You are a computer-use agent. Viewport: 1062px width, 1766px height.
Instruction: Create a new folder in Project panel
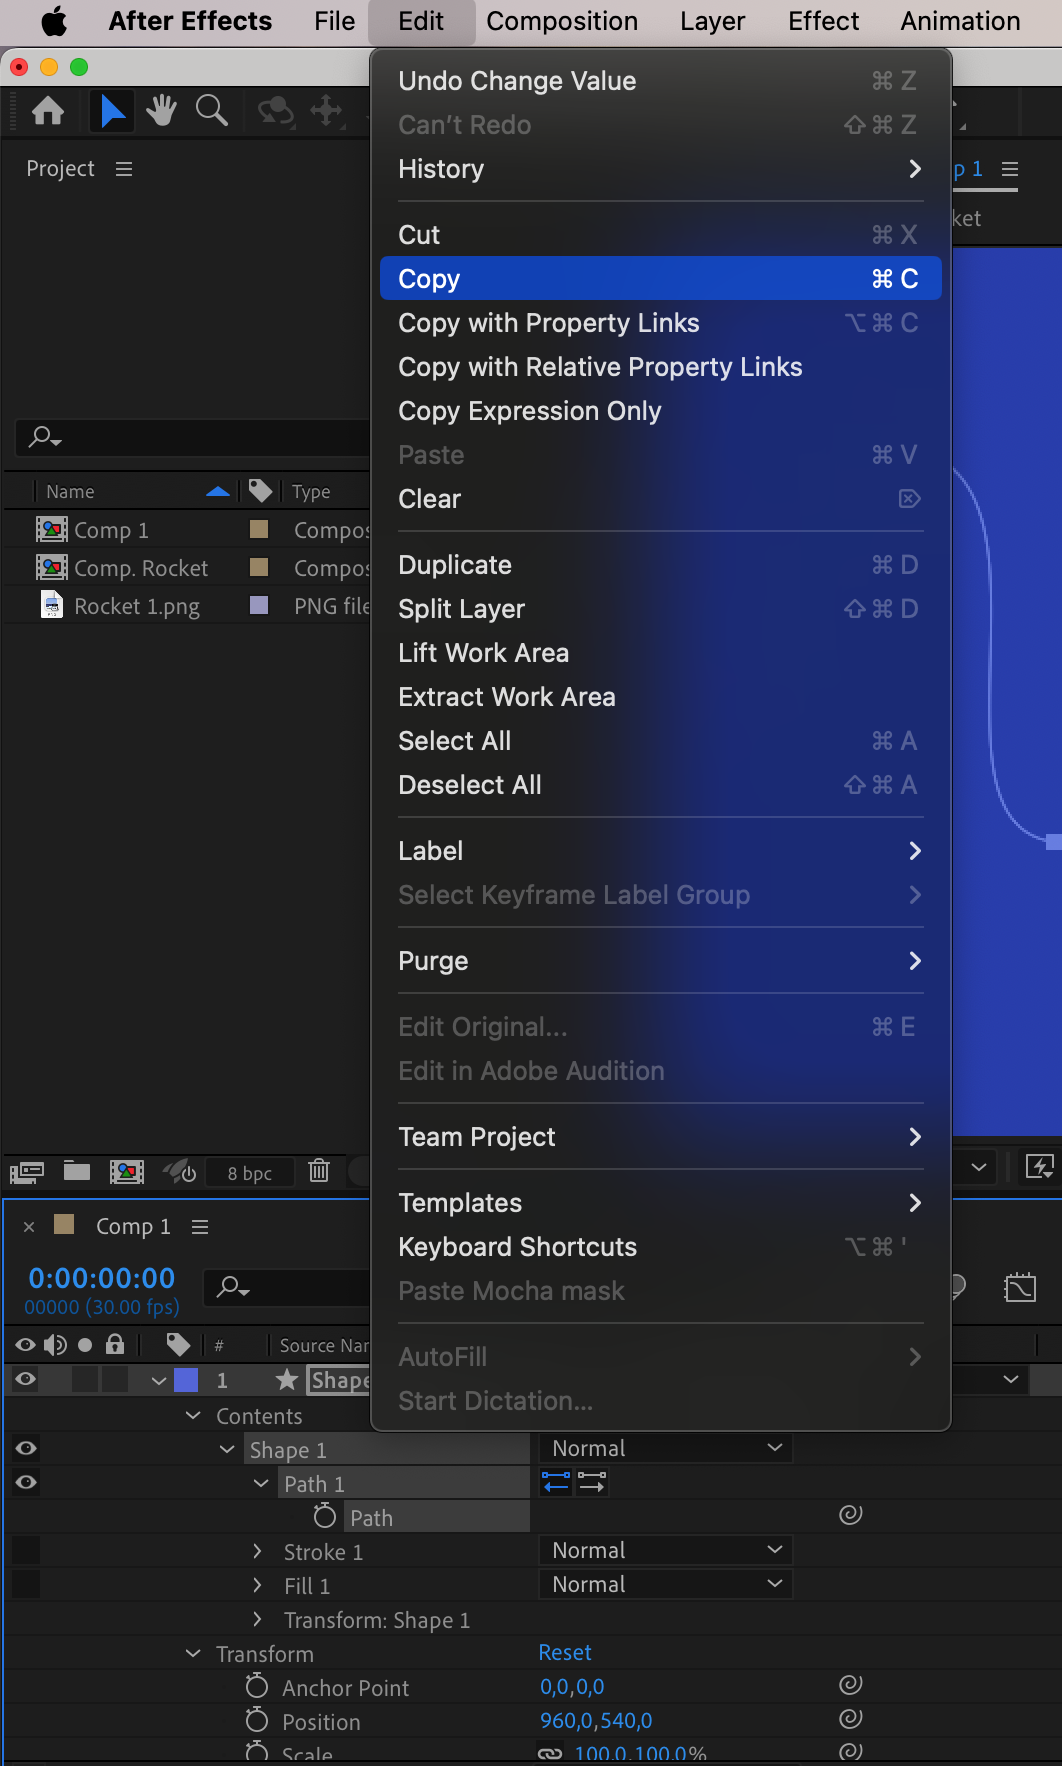tap(77, 1171)
